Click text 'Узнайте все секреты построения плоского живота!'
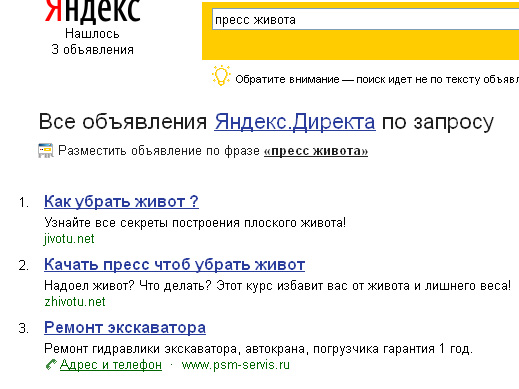The image size is (519, 389). click(x=195, y=223)
